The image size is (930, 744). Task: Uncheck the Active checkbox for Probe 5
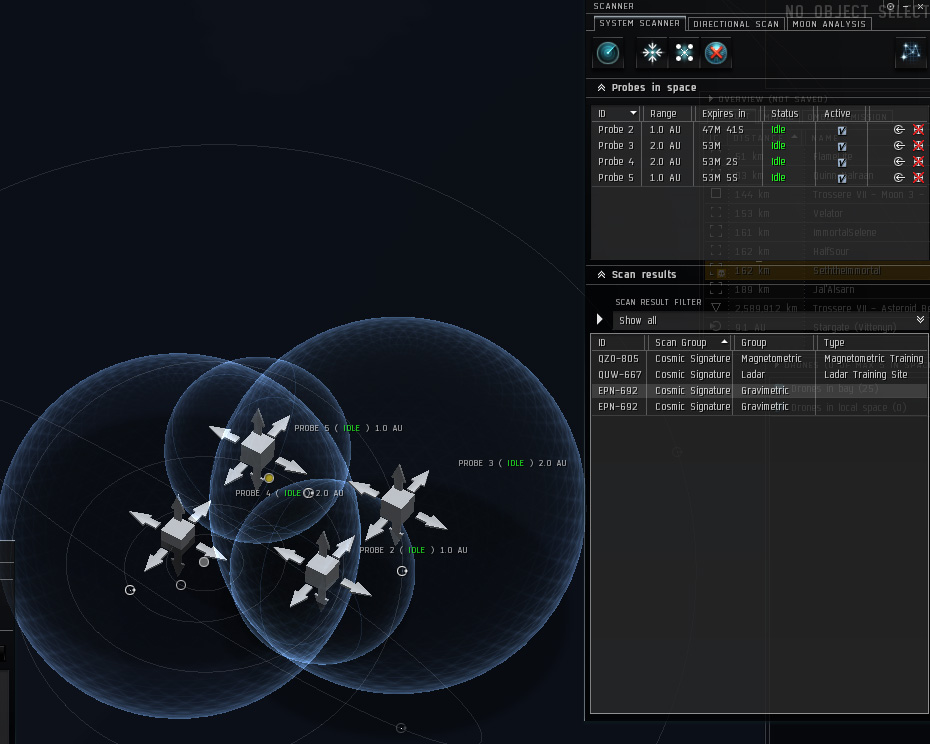[842, 179]
